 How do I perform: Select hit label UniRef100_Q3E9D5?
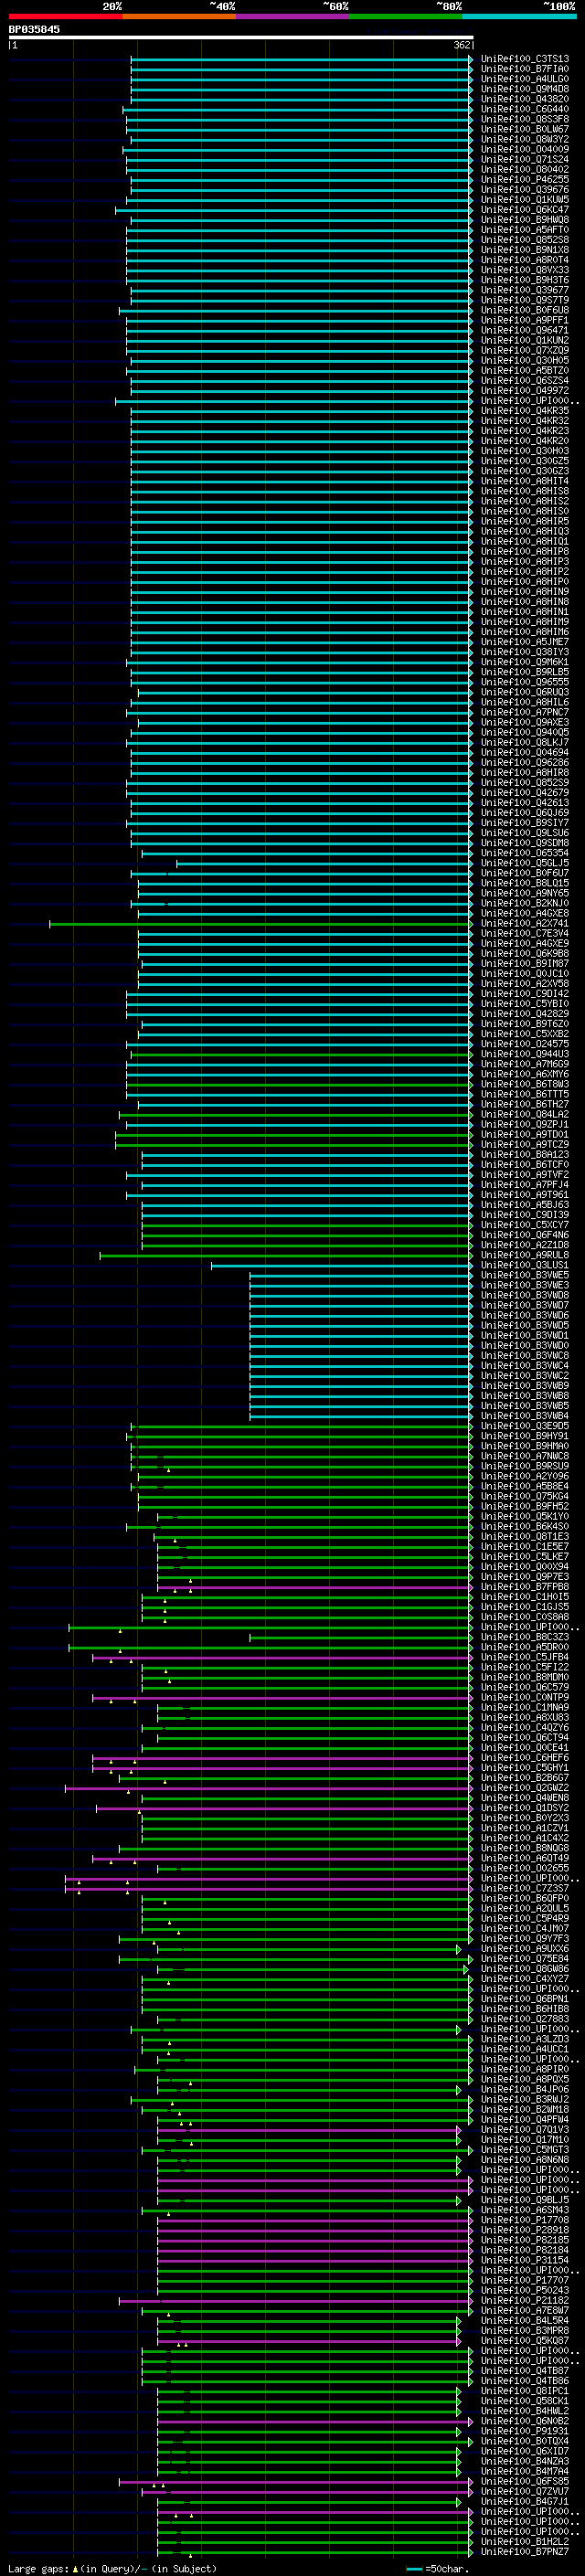(525, 1426)
